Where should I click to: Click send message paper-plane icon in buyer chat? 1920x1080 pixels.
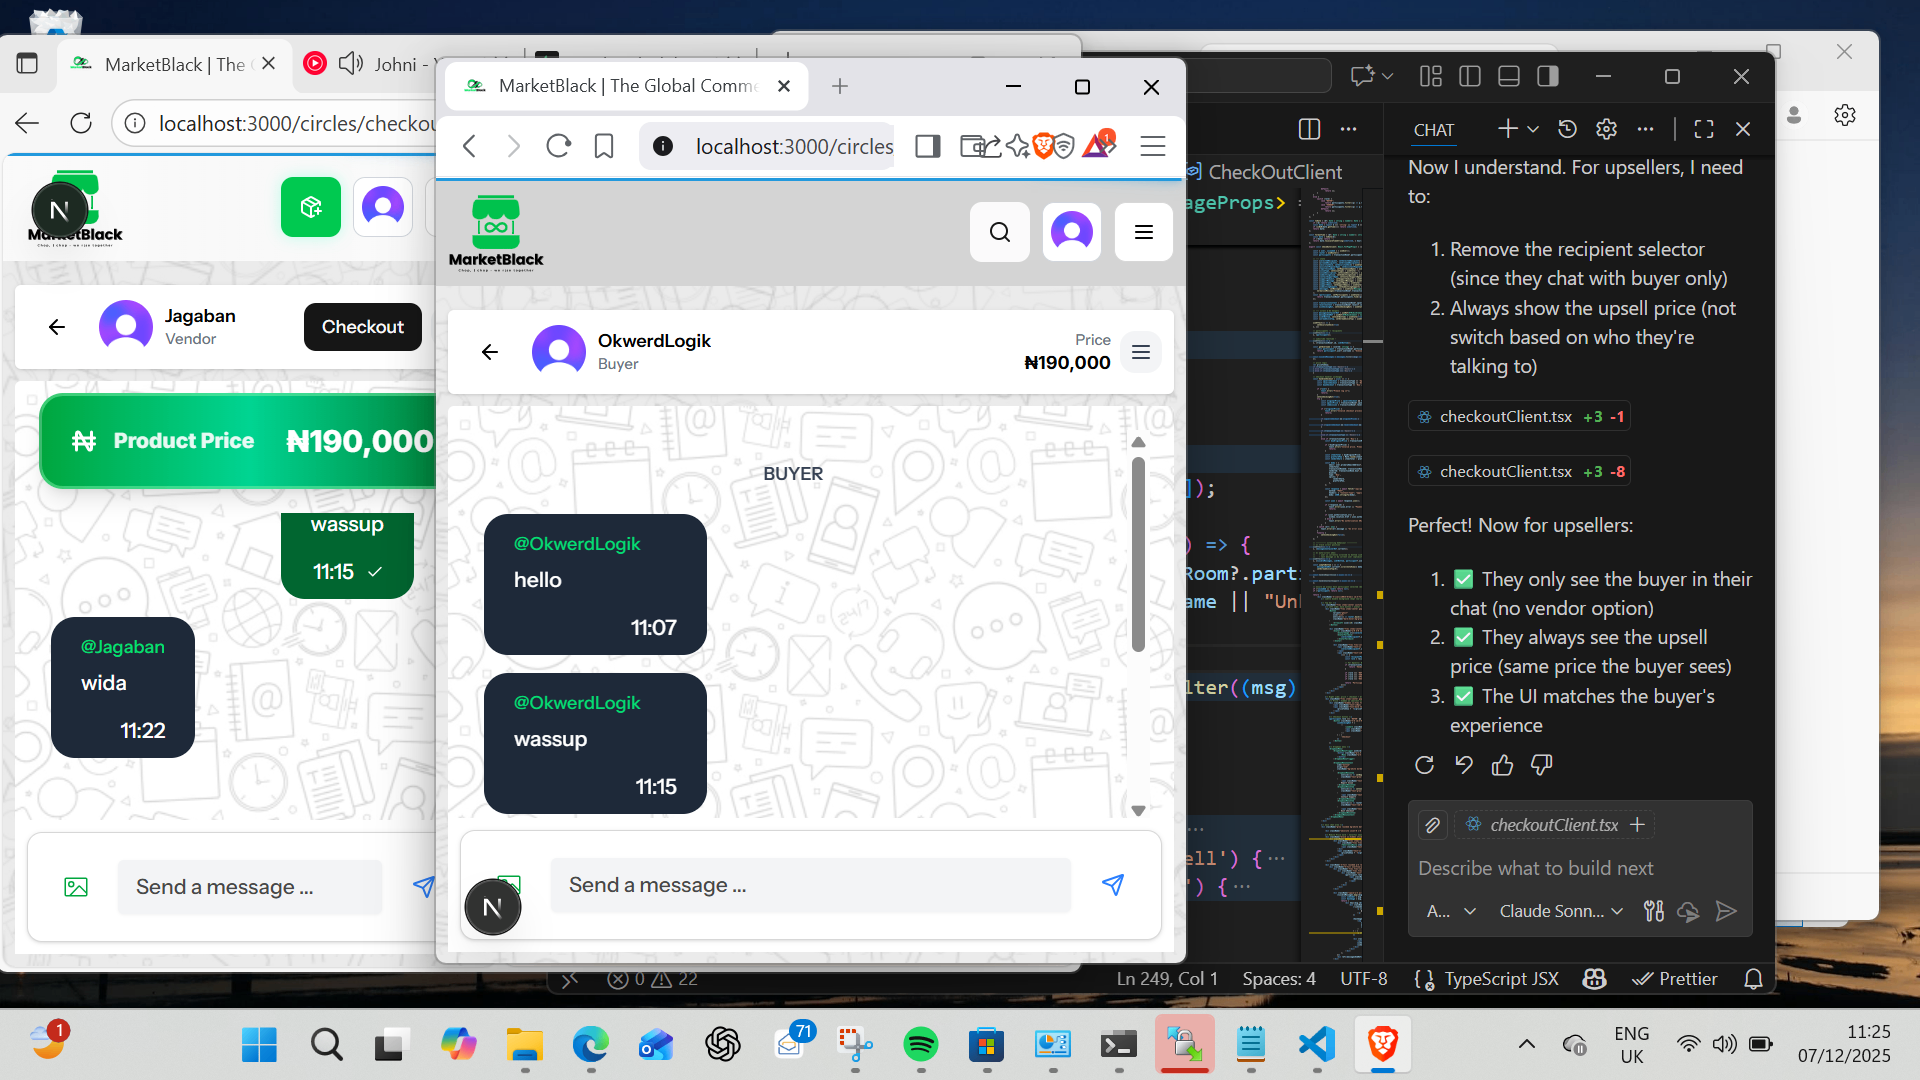[x=1112, y=885]
